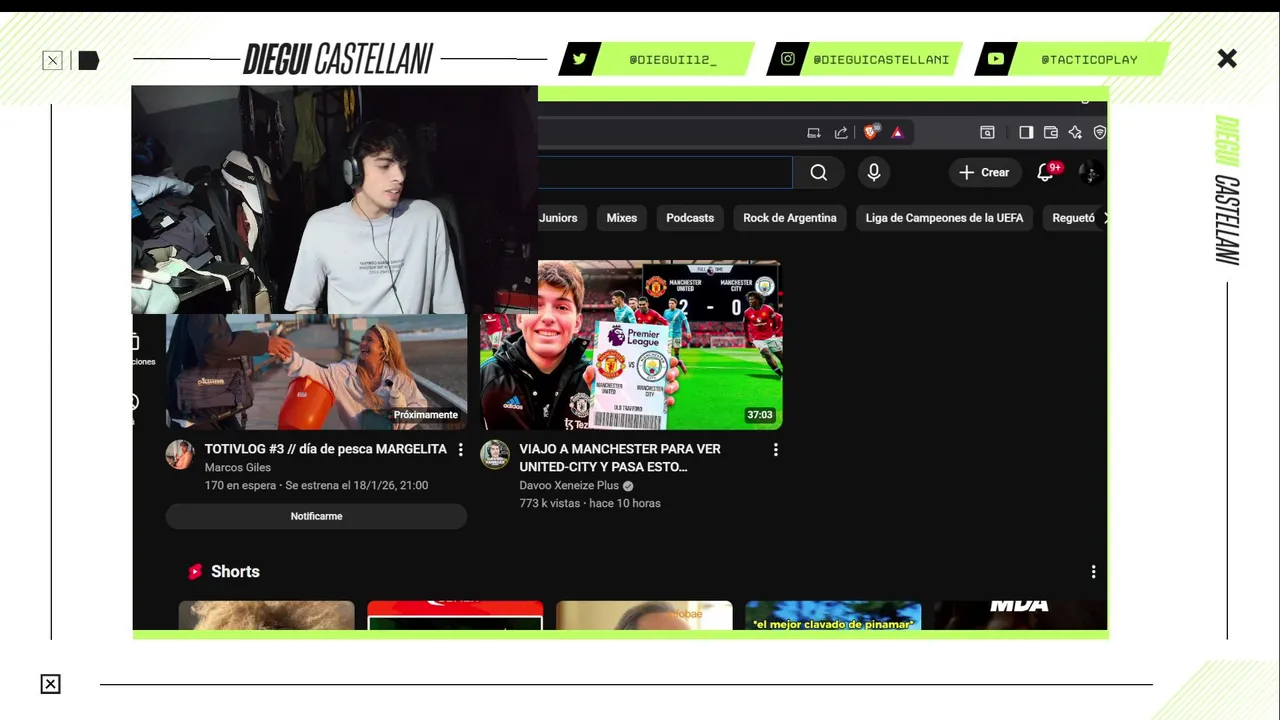Open the options menu for TOTIVLOG #3 video
This screenshot has width=1280, height=720.
tap(460, 450)
